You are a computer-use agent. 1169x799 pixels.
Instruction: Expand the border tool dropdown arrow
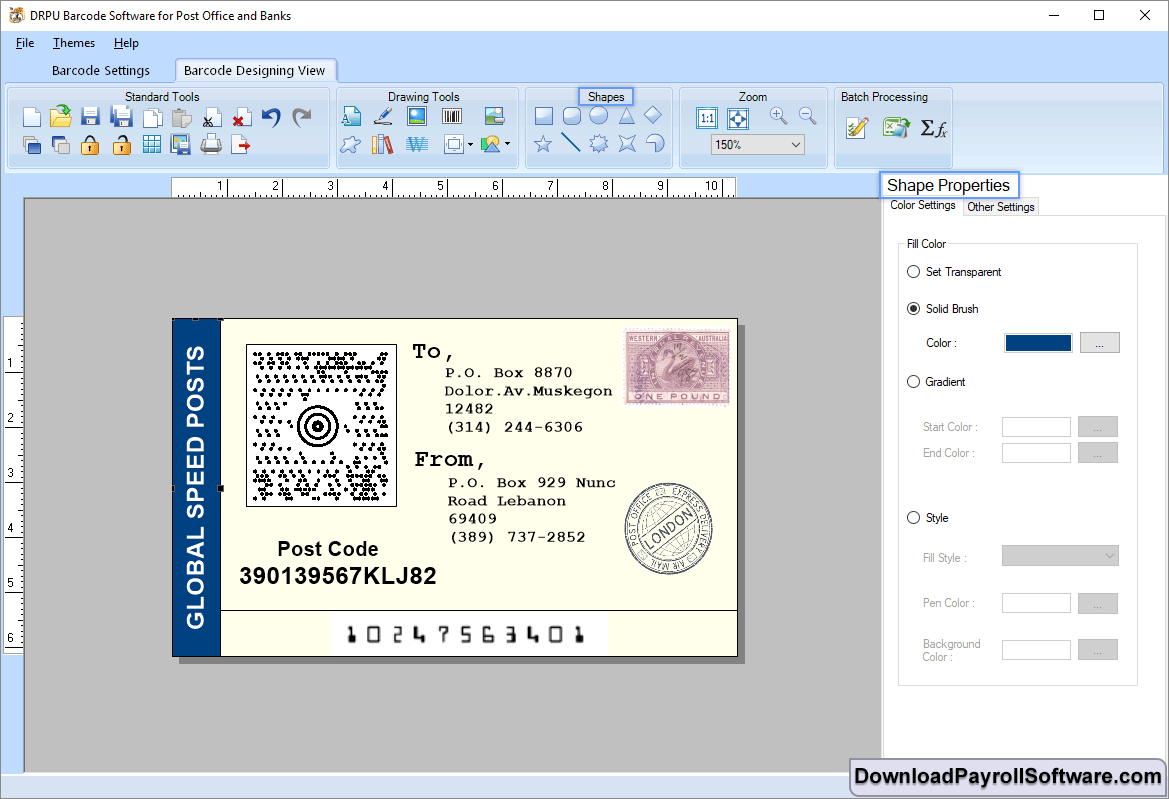470,145
